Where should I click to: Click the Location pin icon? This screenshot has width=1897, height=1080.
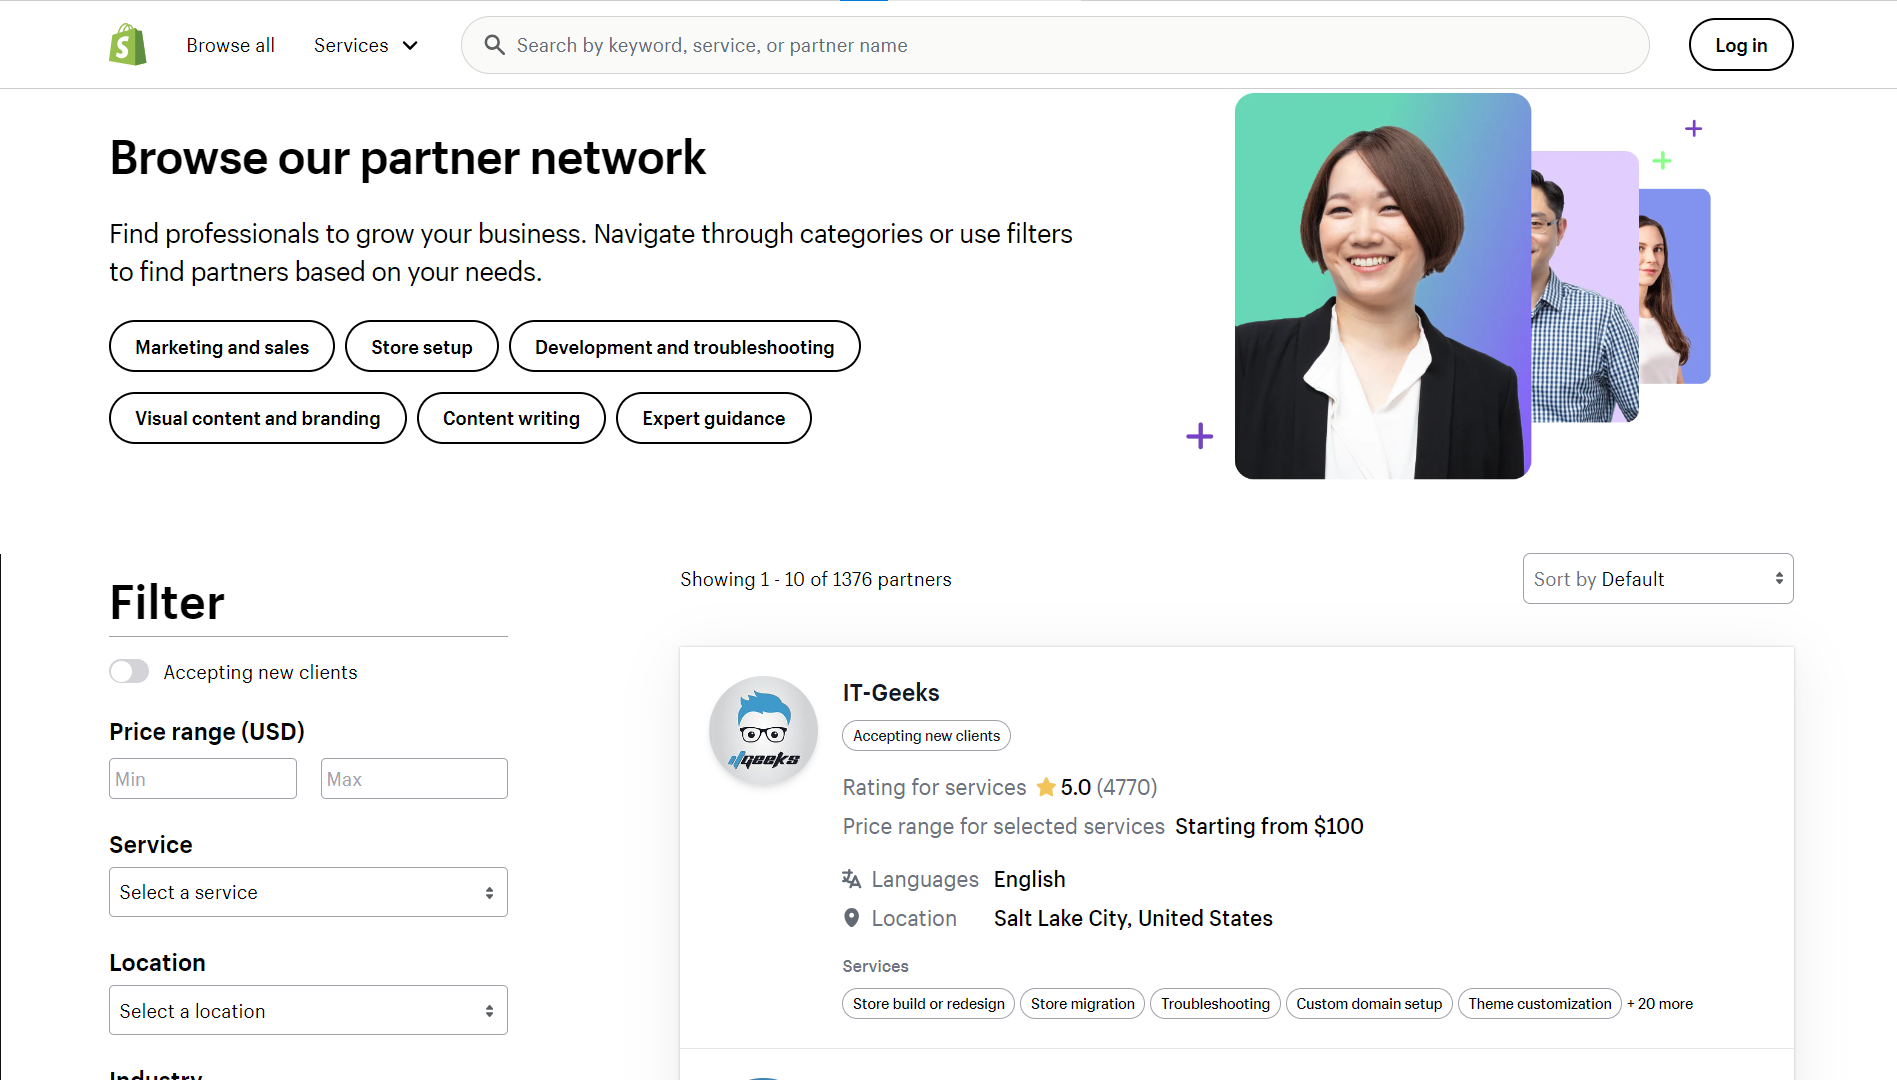[851, 918]
